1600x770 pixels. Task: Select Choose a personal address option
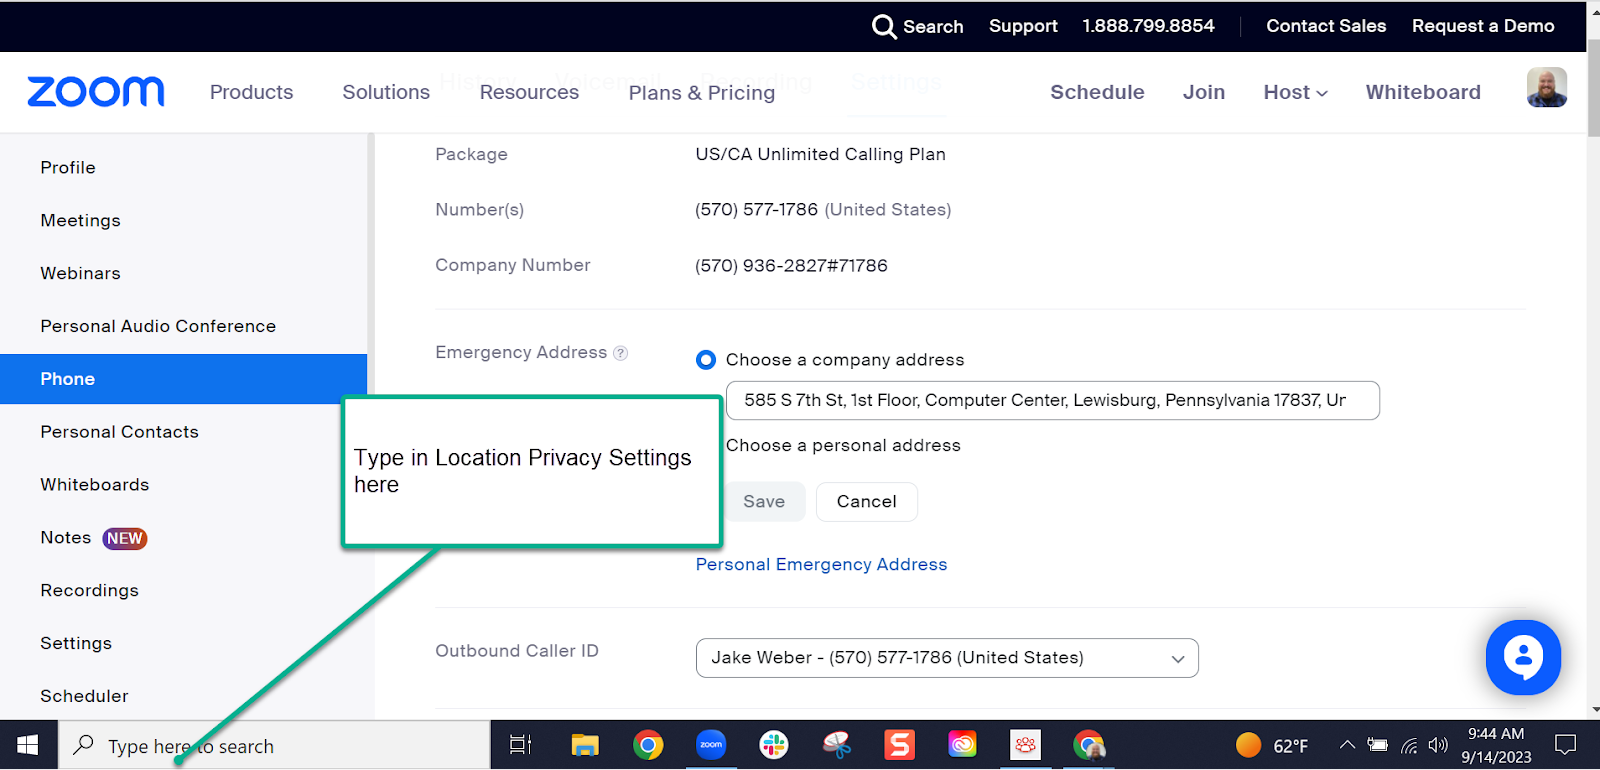tap(843, 446)
